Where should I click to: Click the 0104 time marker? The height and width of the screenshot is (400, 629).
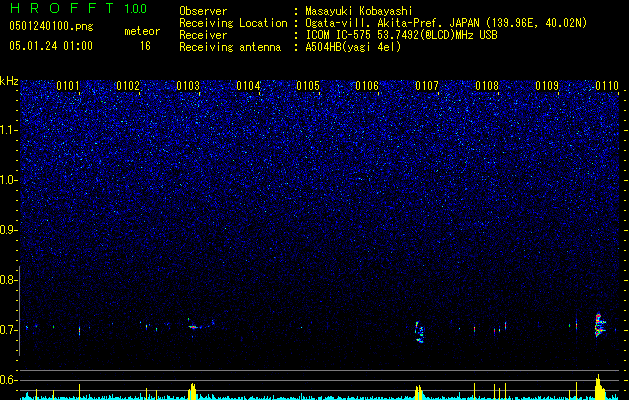[x=248, y=86]
